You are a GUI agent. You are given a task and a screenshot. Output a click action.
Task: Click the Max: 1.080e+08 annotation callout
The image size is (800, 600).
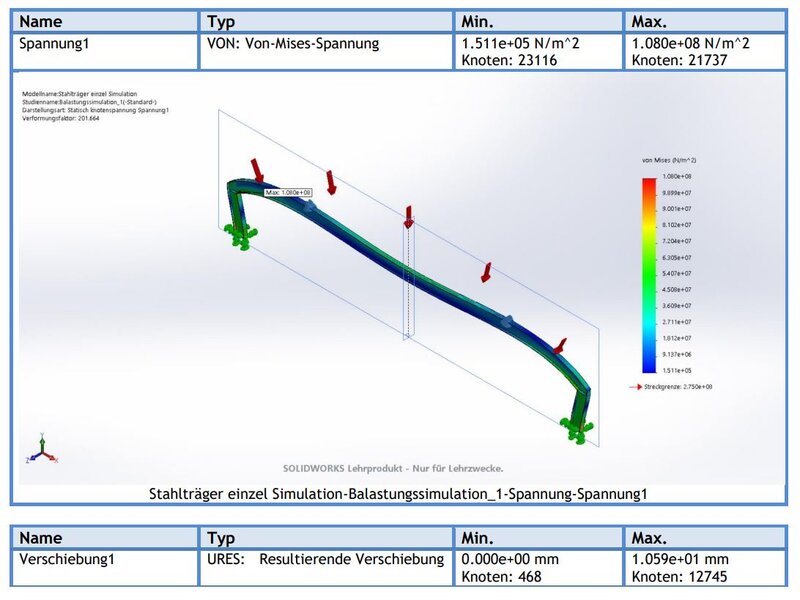coord(289,191)
